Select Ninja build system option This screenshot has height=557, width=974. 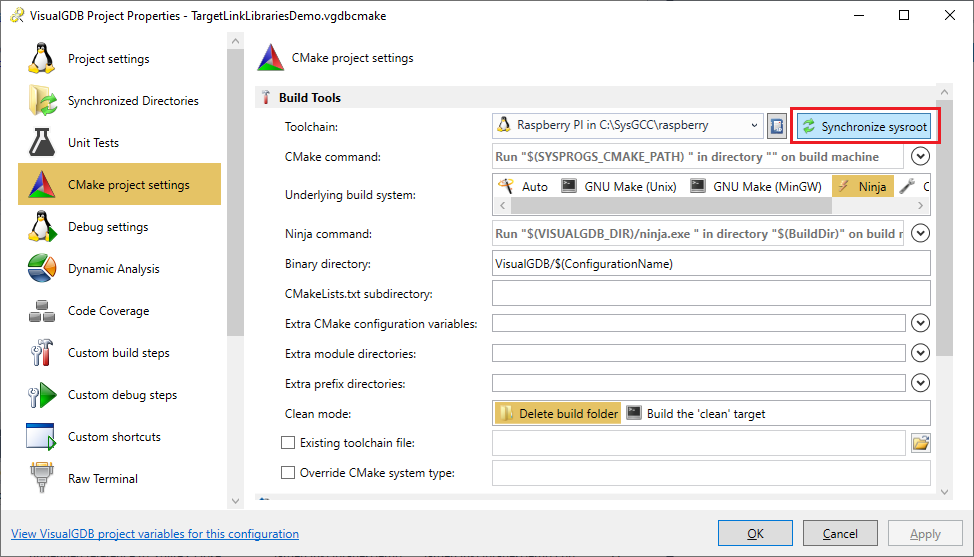(863, 186)
